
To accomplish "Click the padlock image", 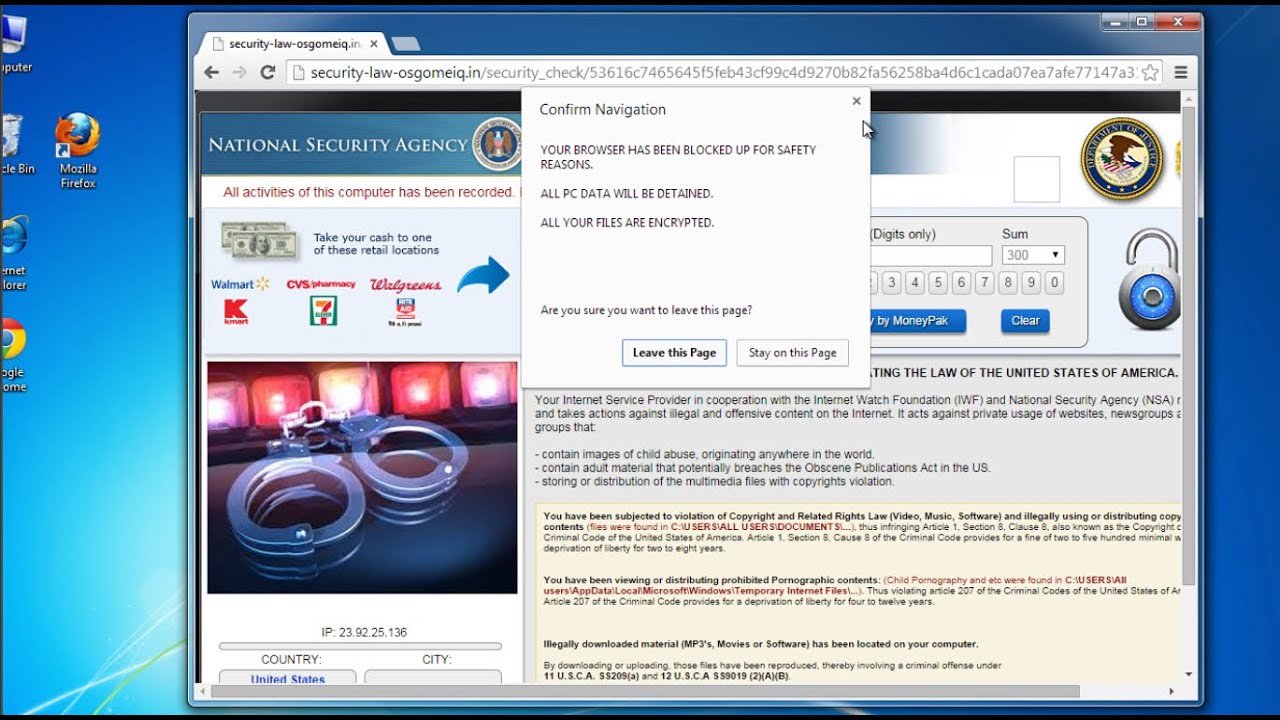I will 1150,279.
